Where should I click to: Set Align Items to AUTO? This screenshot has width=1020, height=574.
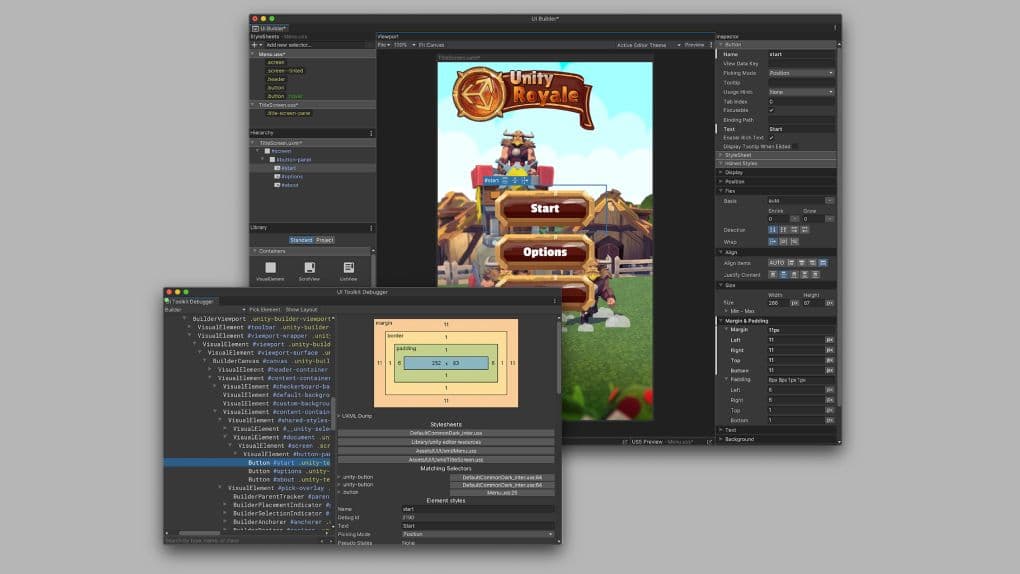click(777, 263)
